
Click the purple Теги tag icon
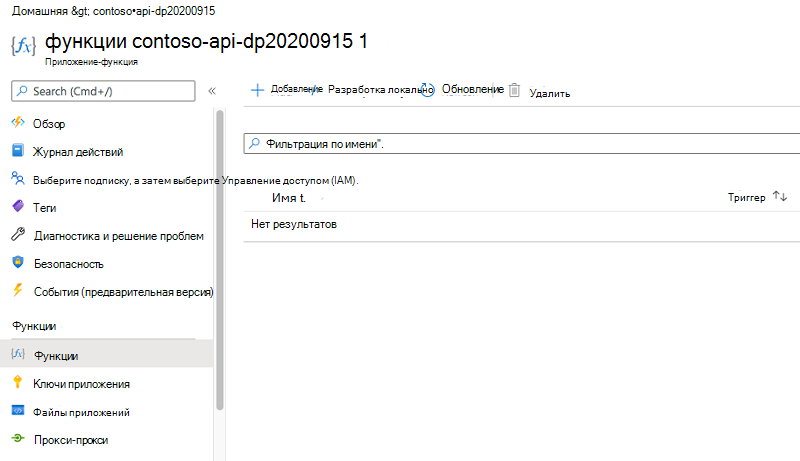tap(18, 206)
